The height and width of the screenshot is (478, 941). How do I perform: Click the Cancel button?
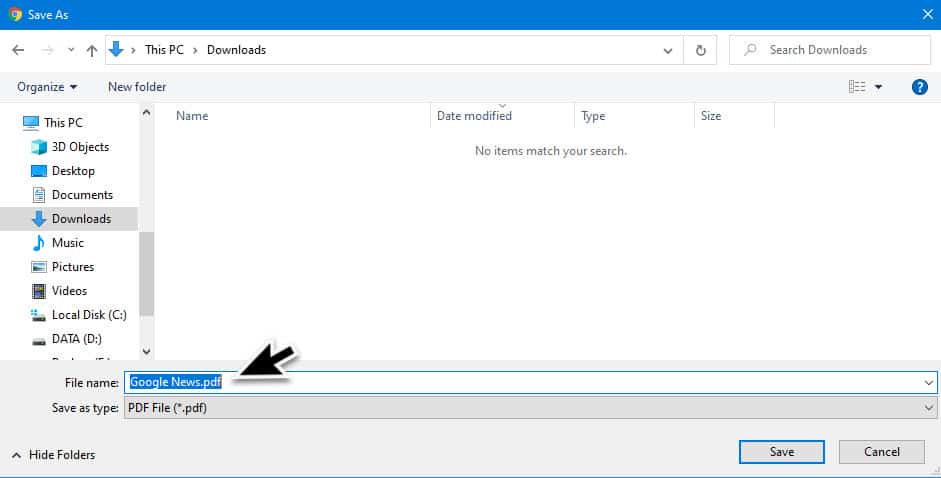tap(882, 452)
